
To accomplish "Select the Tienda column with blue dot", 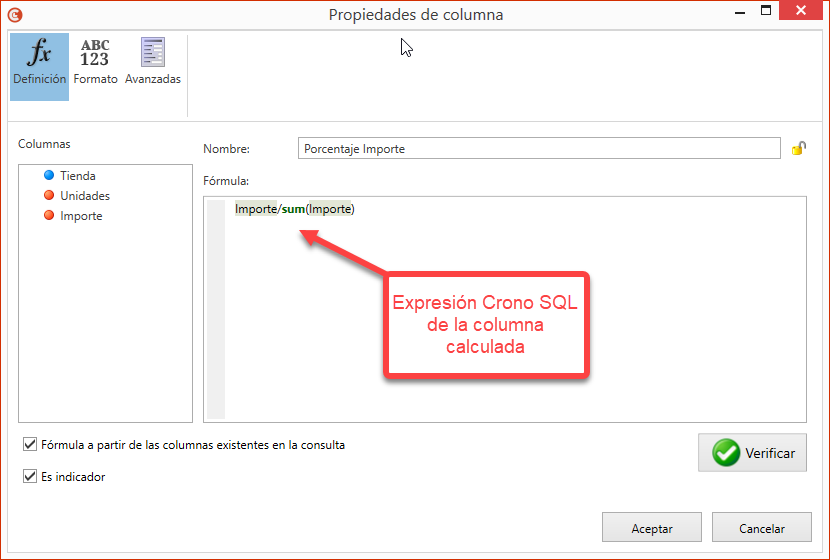I will click(x=77, y=176).
